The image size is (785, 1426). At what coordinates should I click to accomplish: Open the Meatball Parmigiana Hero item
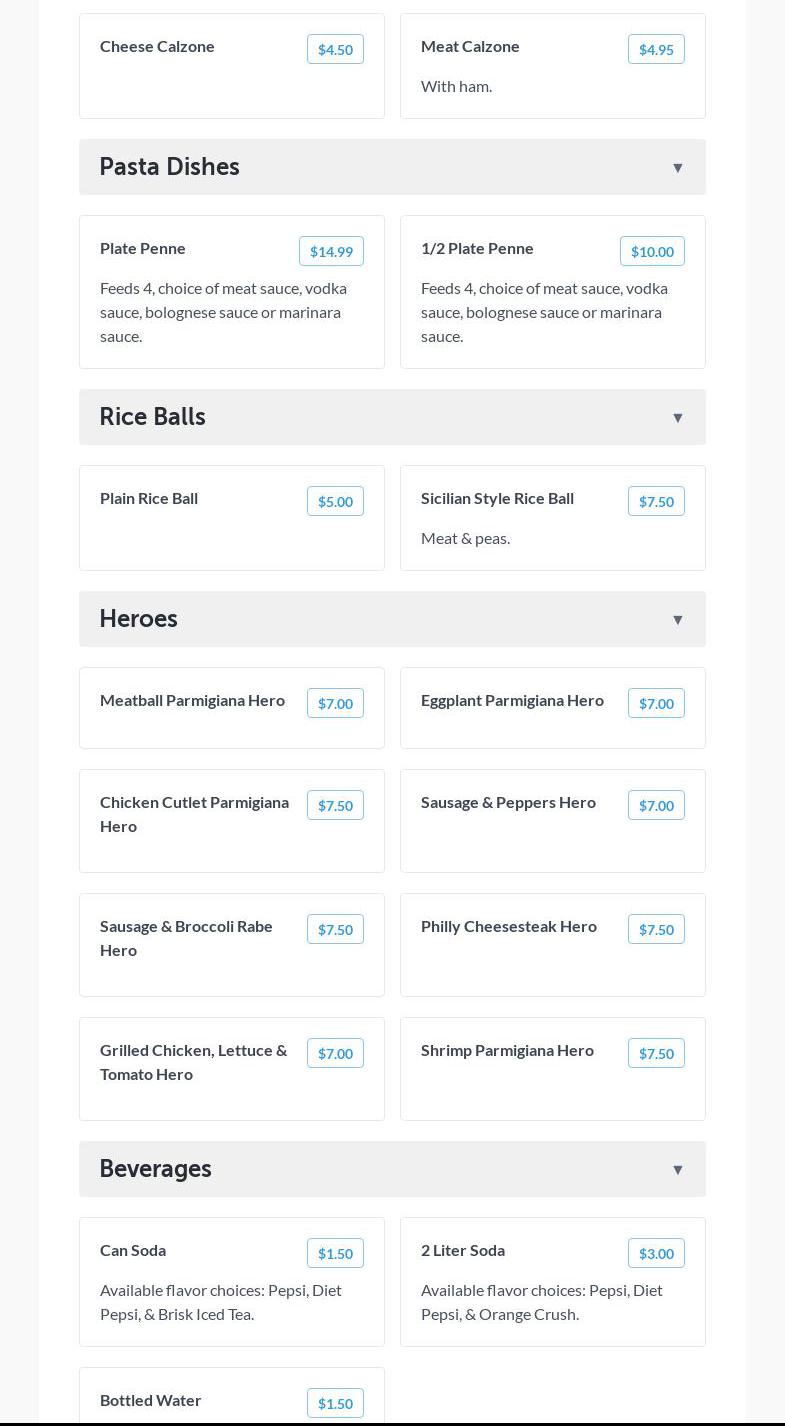[192, 700]
